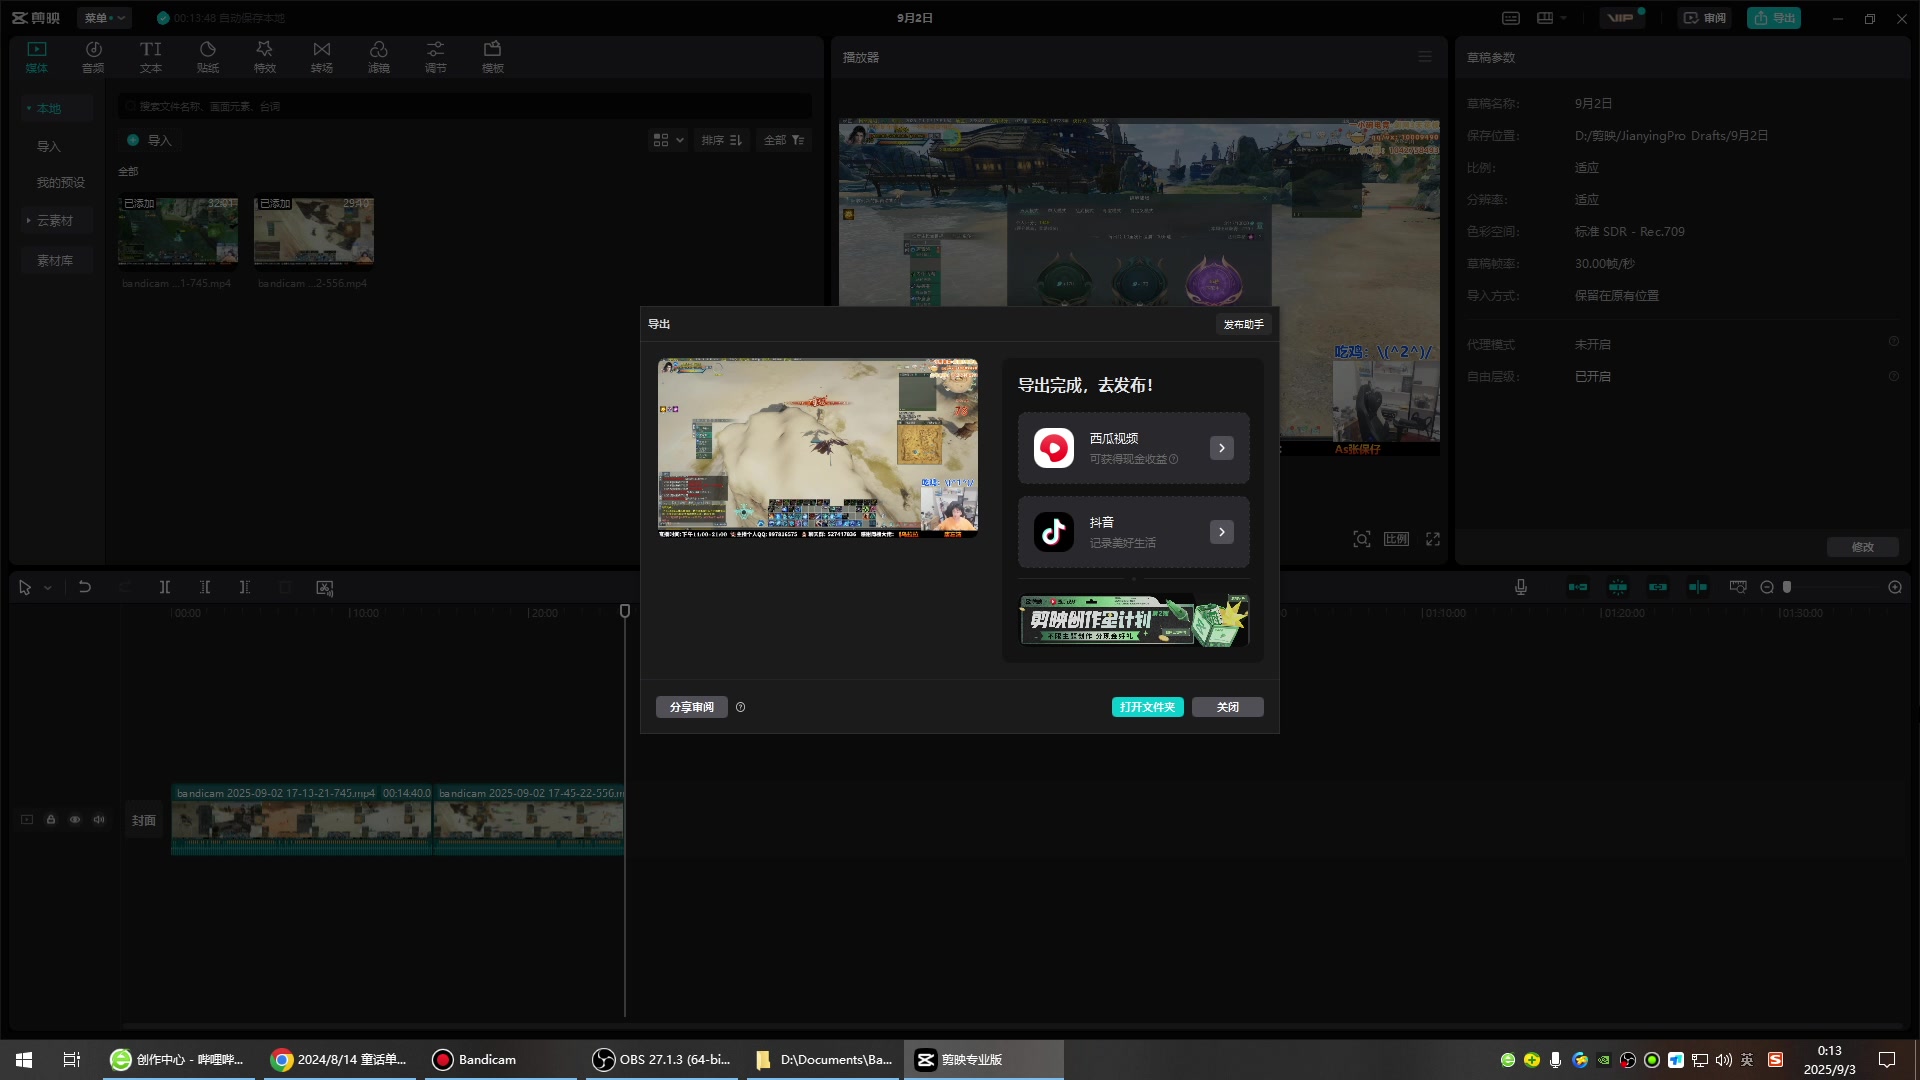Screen dimensions: 1920x1080
Task: Click the split clip icon
Action: (x=165, y=587)
